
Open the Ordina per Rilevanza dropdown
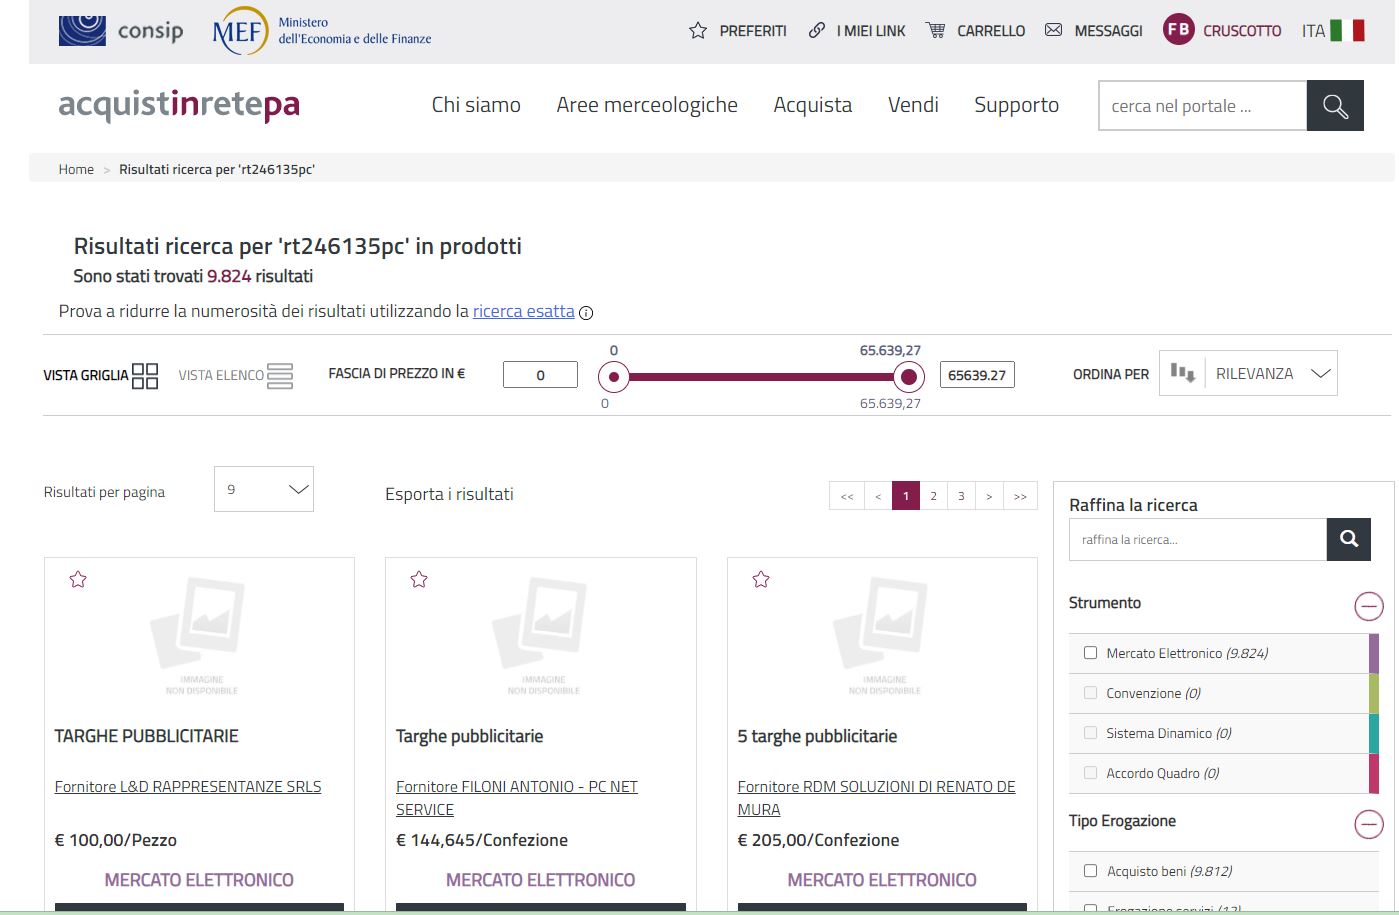click(x=1248, y=374)
